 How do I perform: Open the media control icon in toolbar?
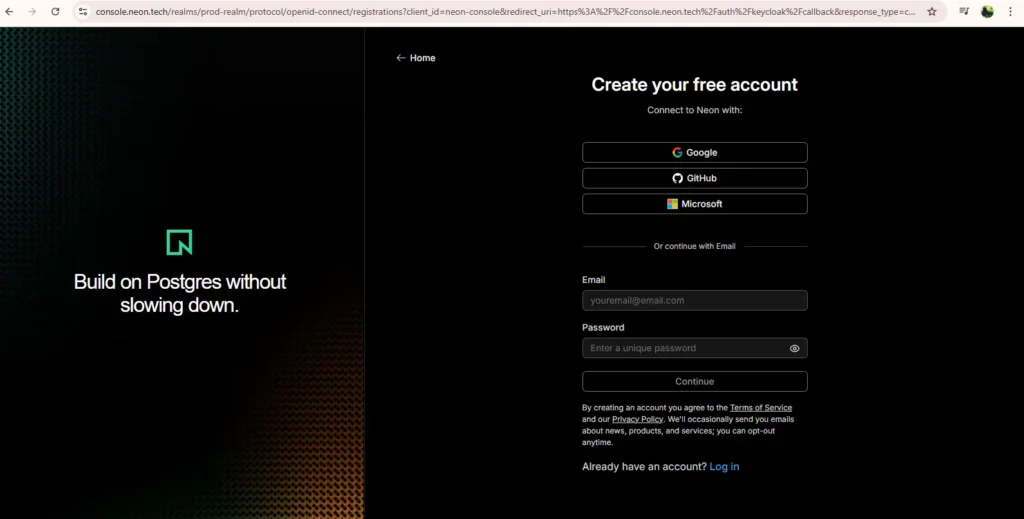(x=964, y=12)
